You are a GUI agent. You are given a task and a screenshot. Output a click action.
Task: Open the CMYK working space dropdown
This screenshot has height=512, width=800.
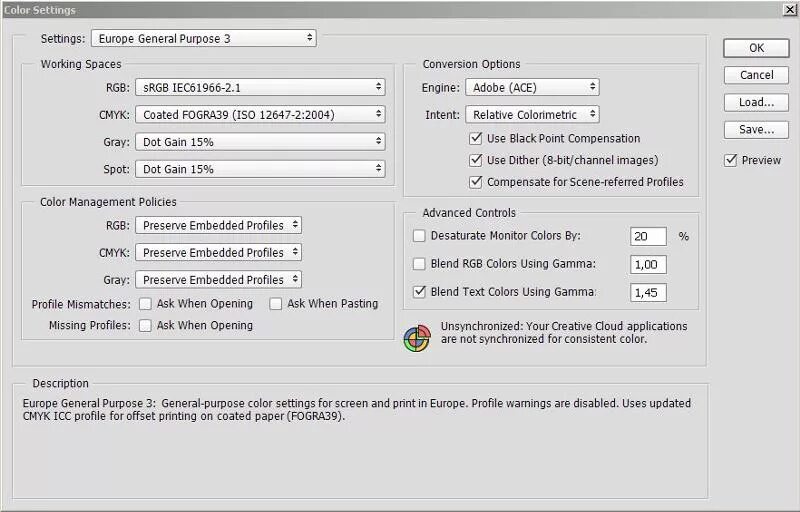[260, 114]
